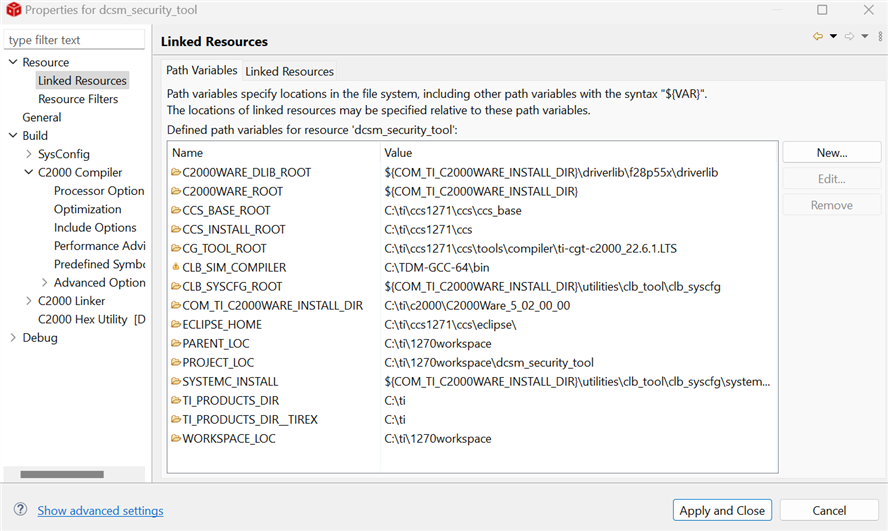Viewport: 888px width, 531px height.
Task: Select value C:\ti\c2000\C2000Ware_5_02_00_00
Action: click(477, 305)
